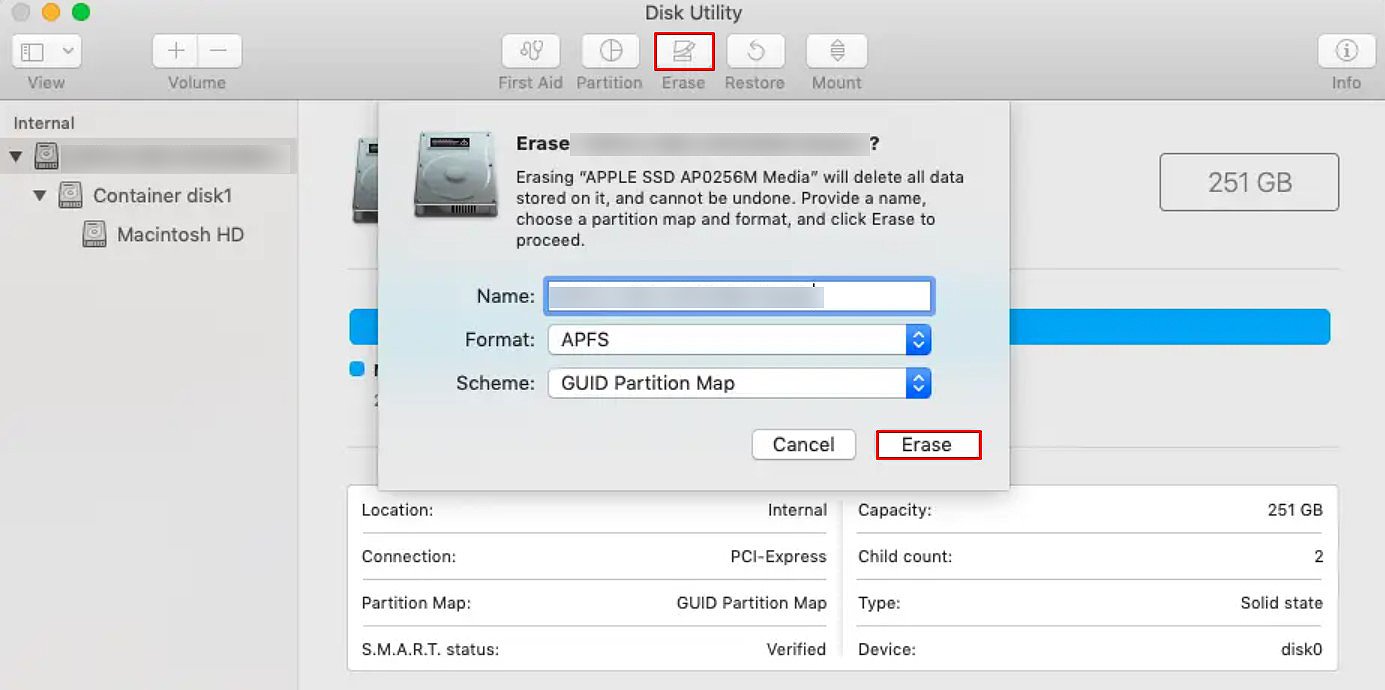Collapse the top-level internal disk
This screenshot has height=690, width=1385.
point(16,157)
